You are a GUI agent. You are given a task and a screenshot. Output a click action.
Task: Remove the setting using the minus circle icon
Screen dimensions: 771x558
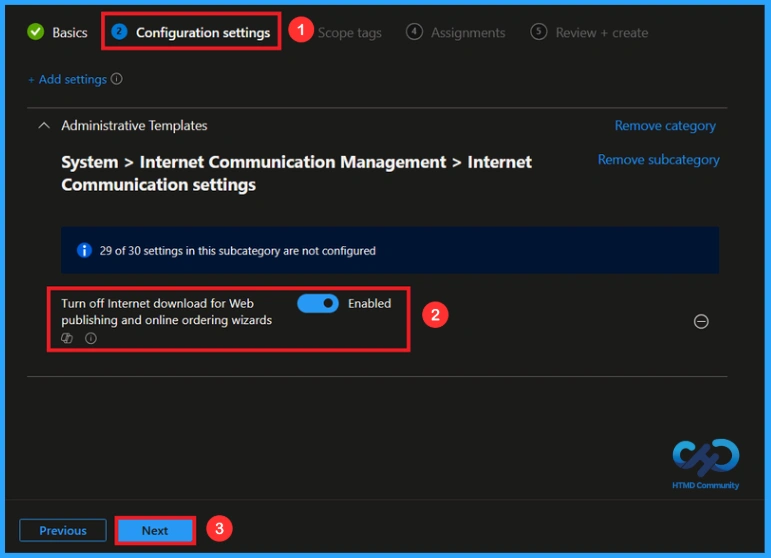(x=701, y=322)
